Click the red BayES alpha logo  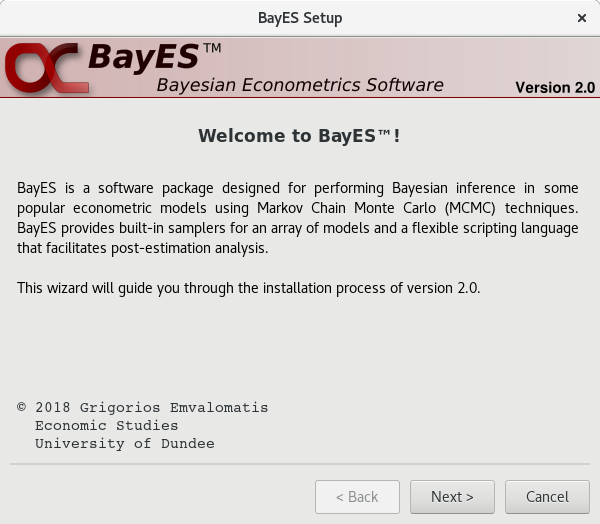coord(47,68)
